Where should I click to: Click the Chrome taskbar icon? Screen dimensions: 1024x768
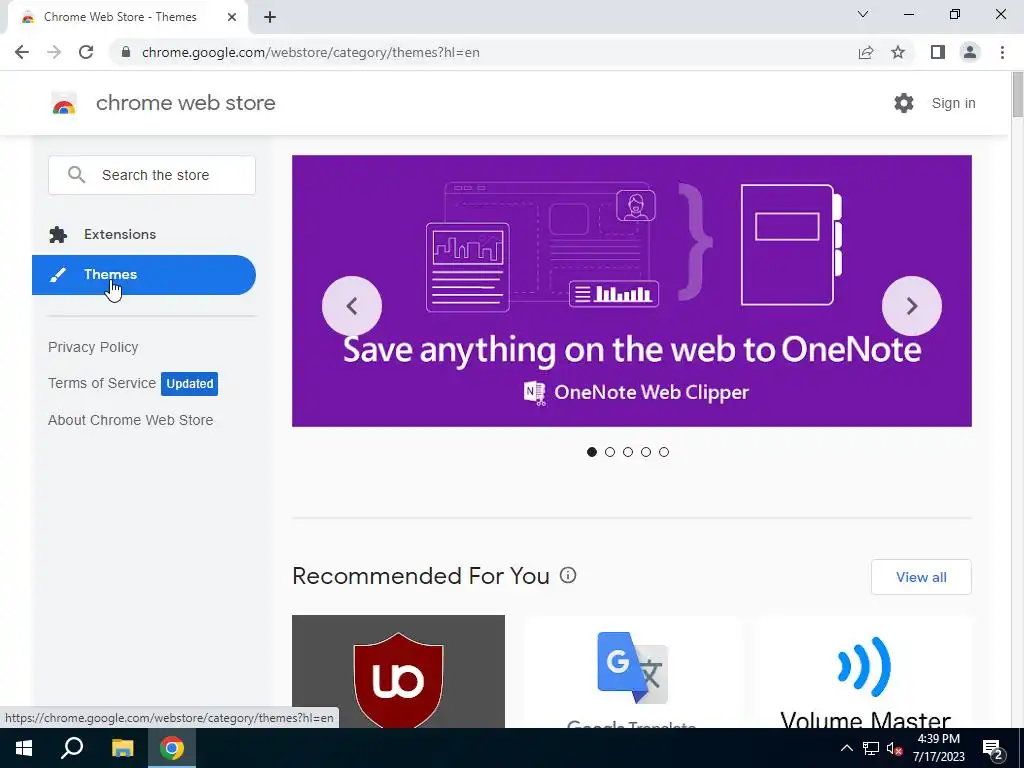(x=172, y=748)
